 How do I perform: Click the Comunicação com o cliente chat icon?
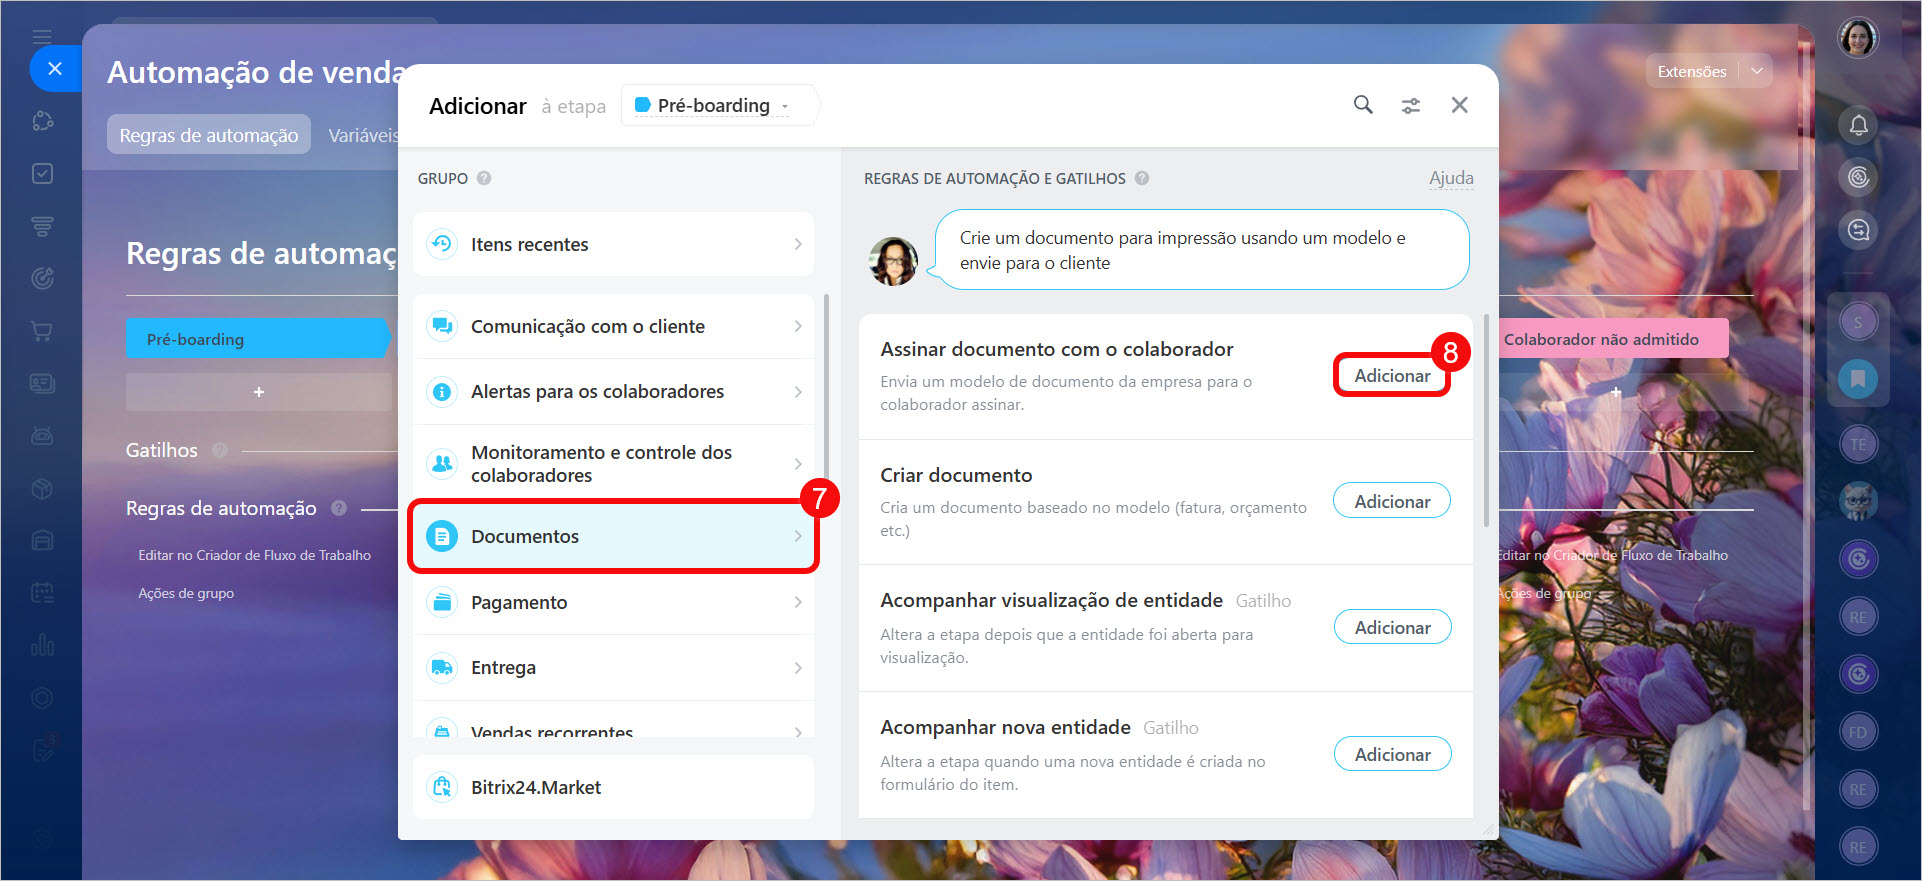[441, 326]
